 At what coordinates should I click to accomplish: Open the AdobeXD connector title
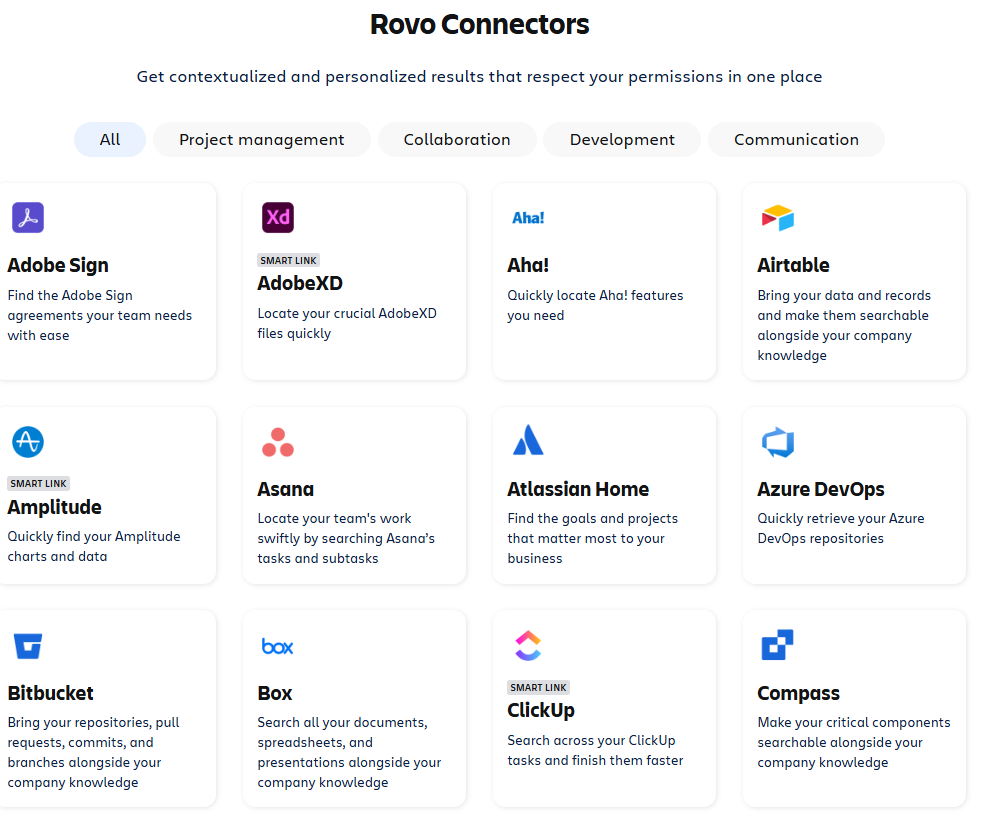300,283
